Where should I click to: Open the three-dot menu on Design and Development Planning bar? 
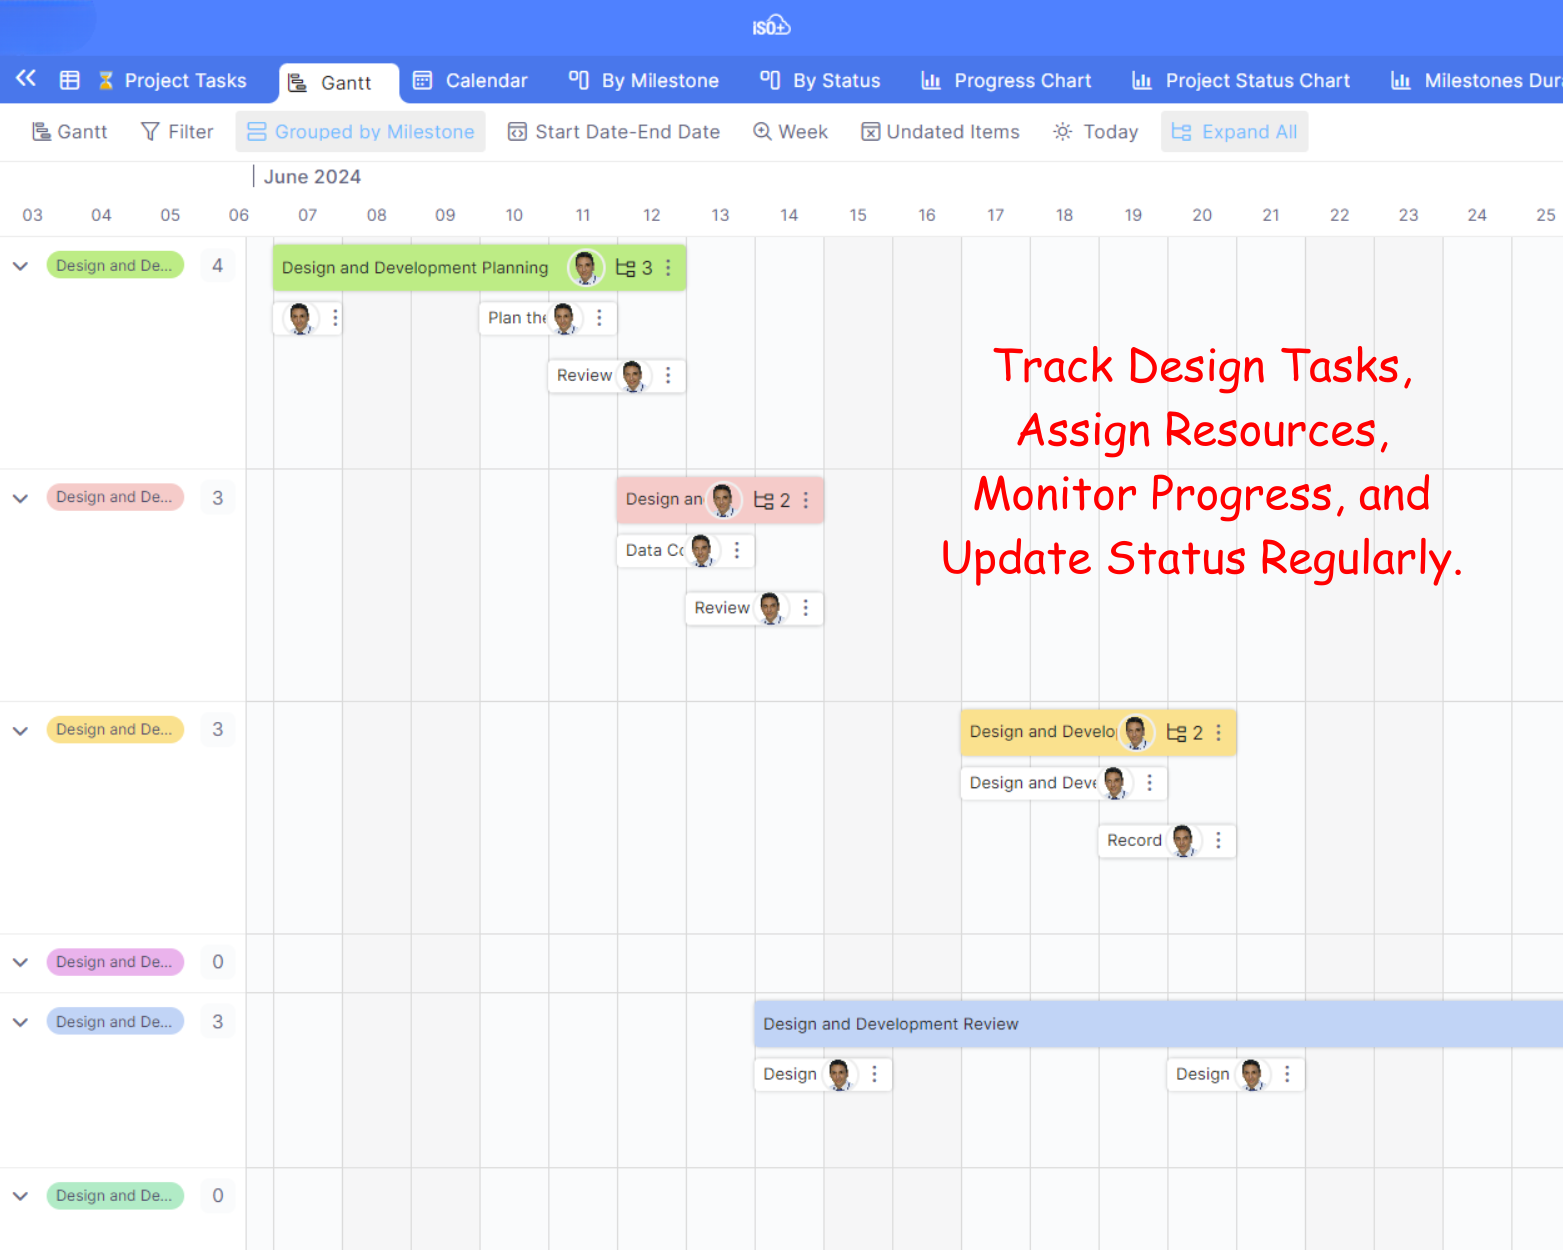tap(668, 268)
